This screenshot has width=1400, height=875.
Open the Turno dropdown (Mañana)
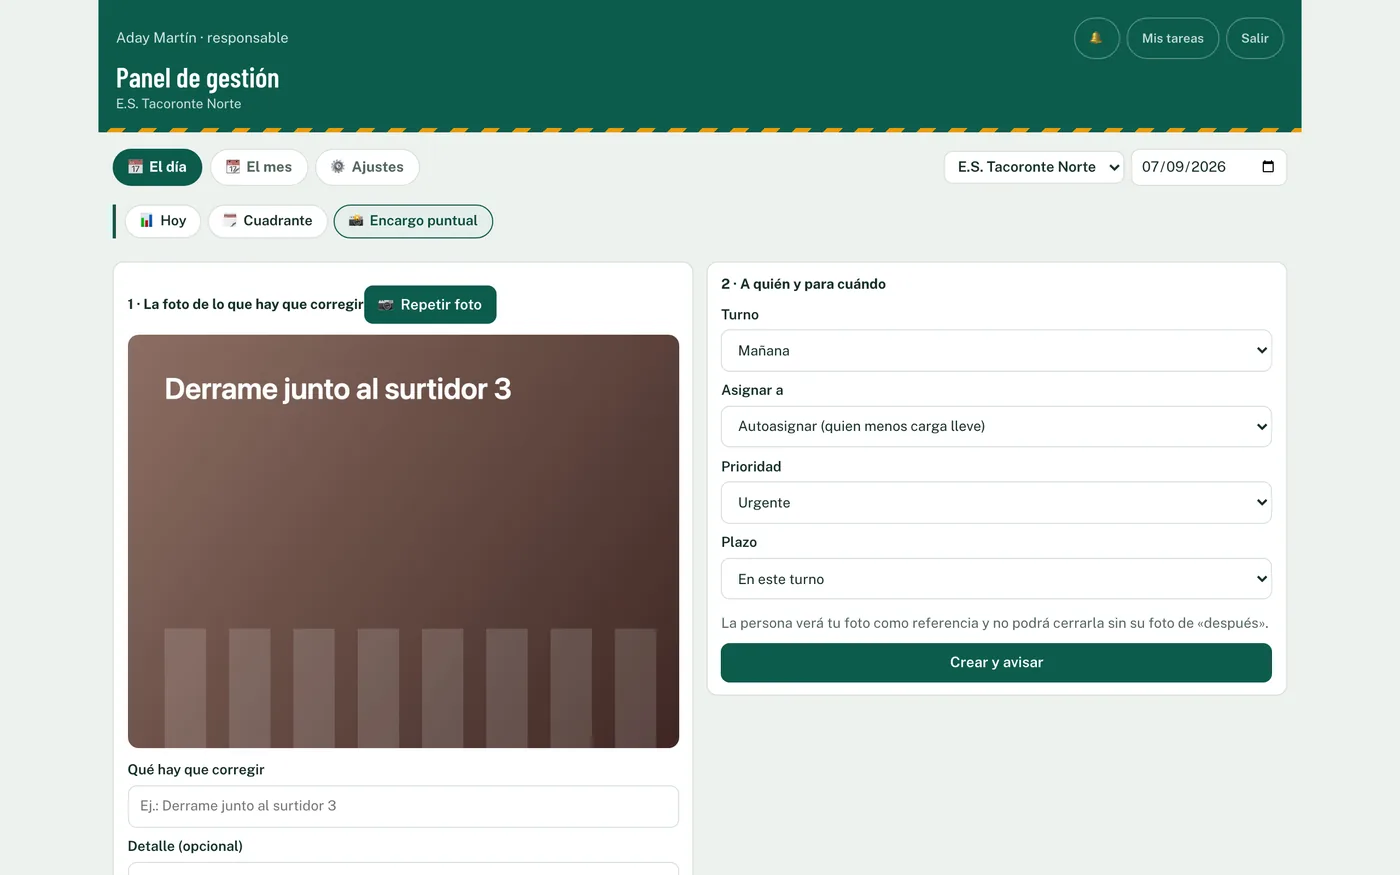996,351
